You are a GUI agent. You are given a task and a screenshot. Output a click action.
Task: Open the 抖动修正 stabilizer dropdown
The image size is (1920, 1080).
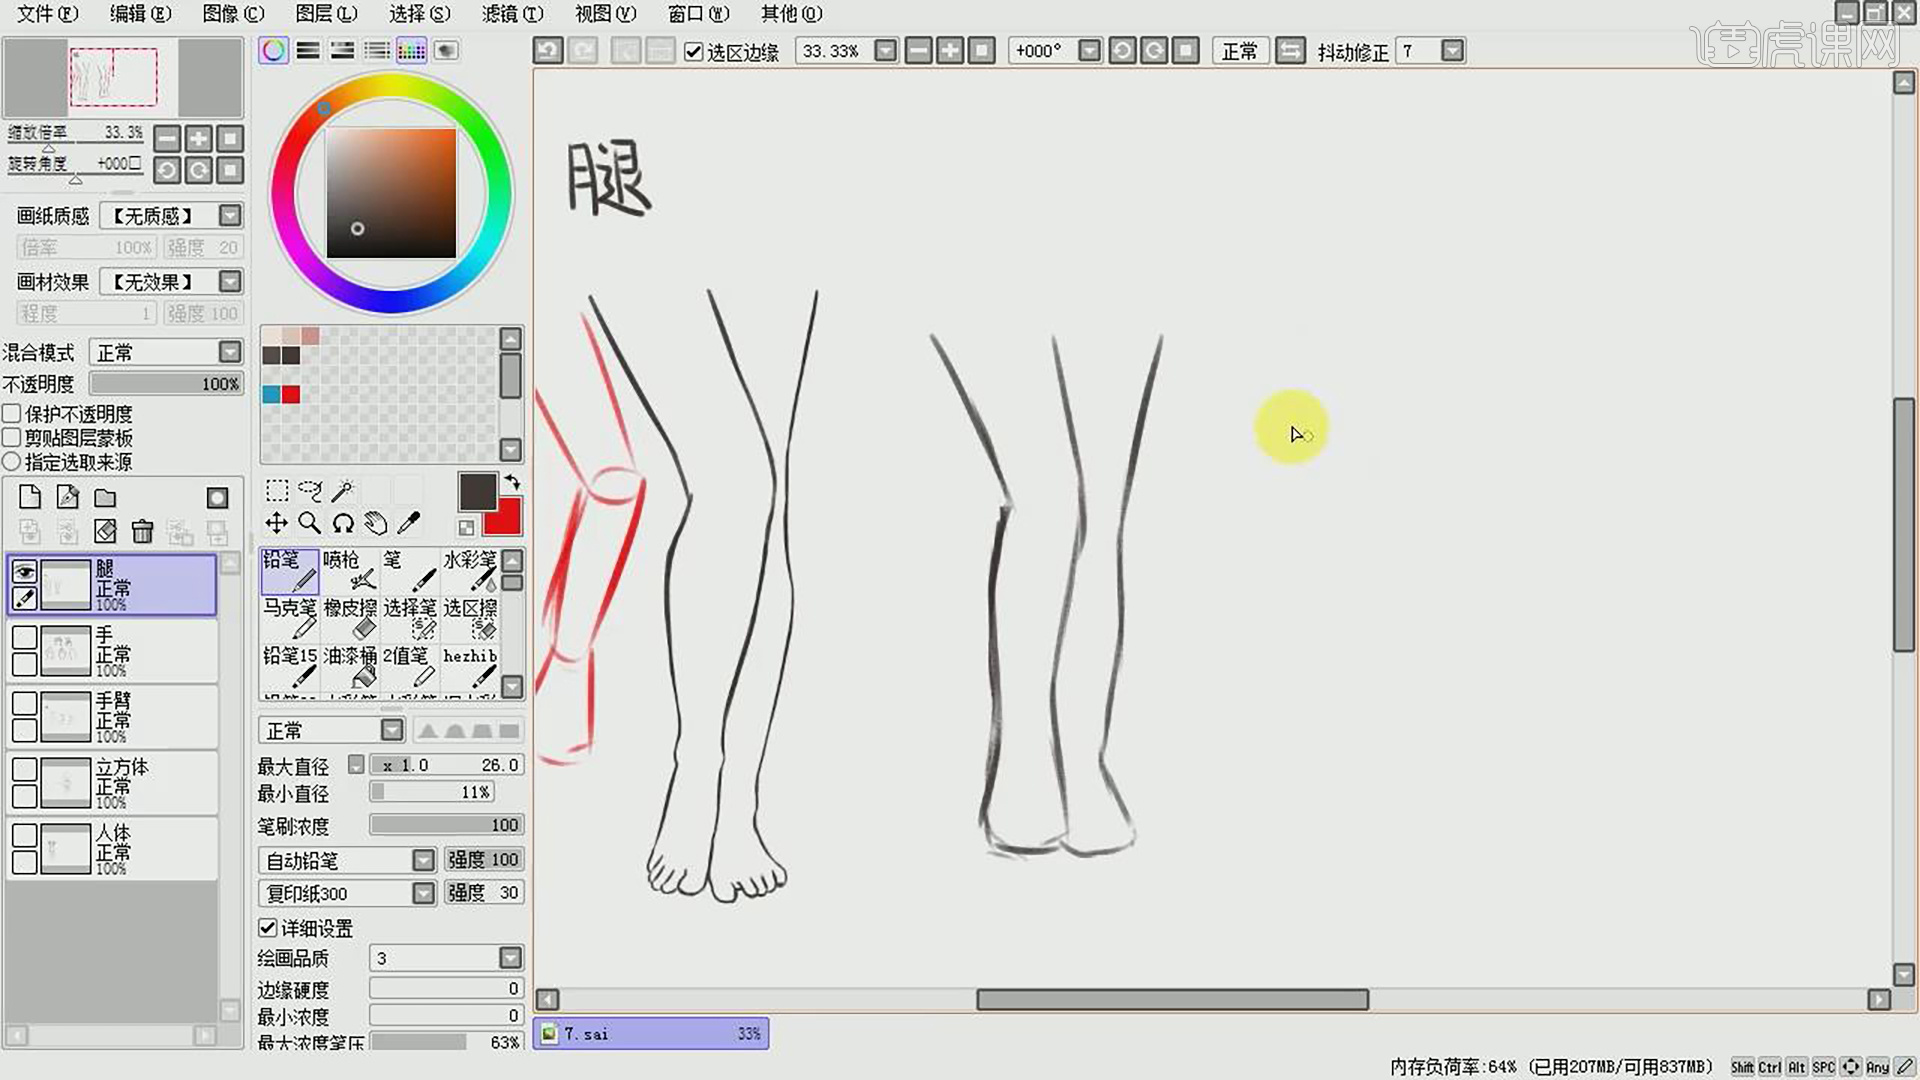pyautogui.click(x=1453, y=50)
